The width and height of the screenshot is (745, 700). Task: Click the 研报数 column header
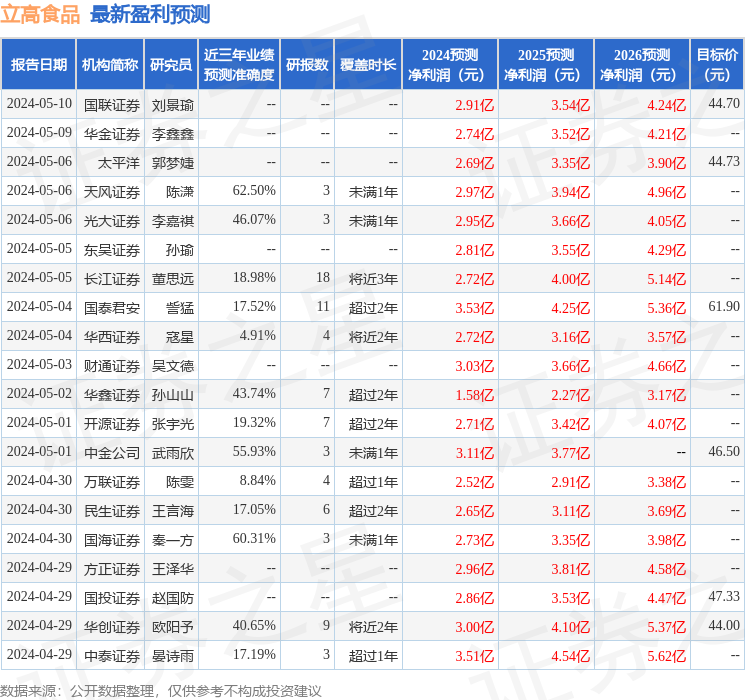point(307,64)
